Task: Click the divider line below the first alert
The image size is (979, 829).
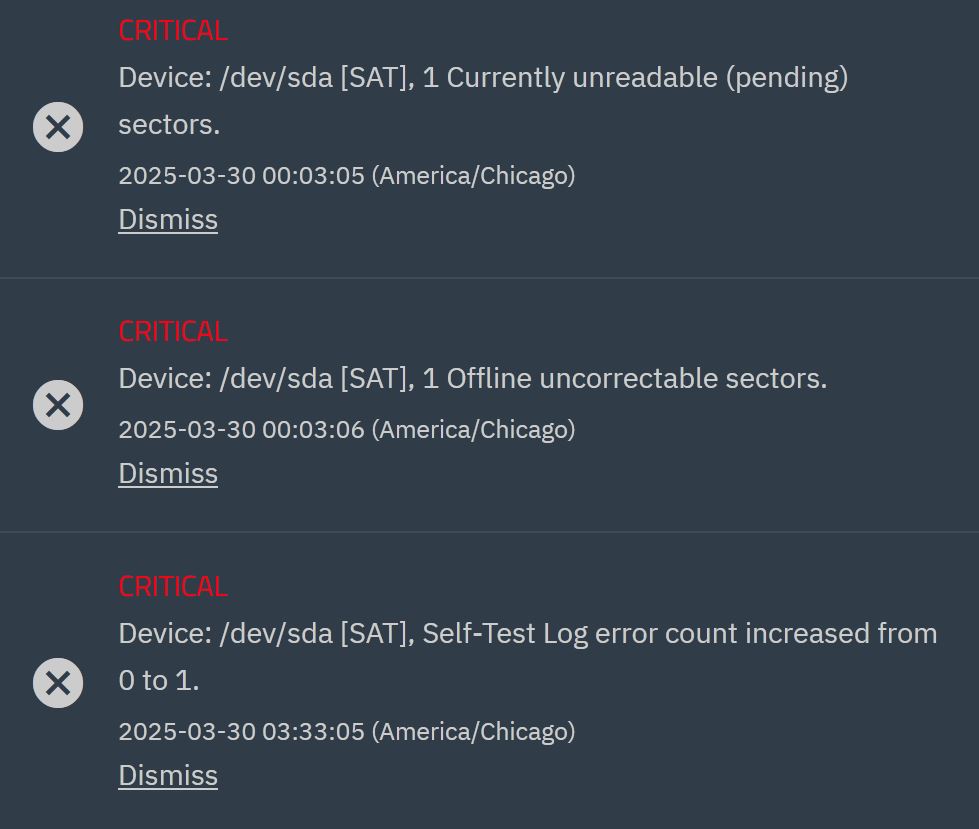Action: coord(489,278)
